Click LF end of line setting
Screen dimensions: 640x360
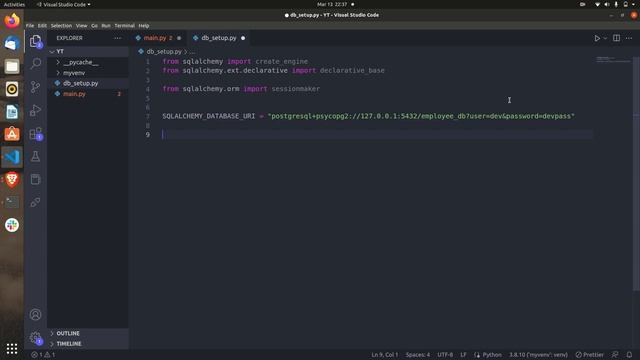click(463, 355)
